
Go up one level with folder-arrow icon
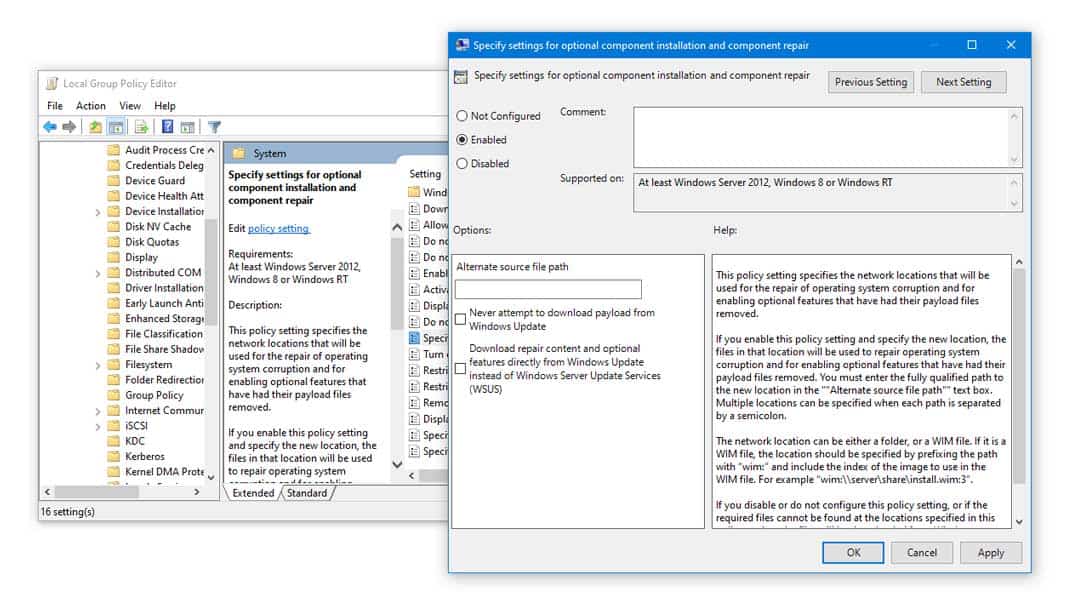[96, 127]
